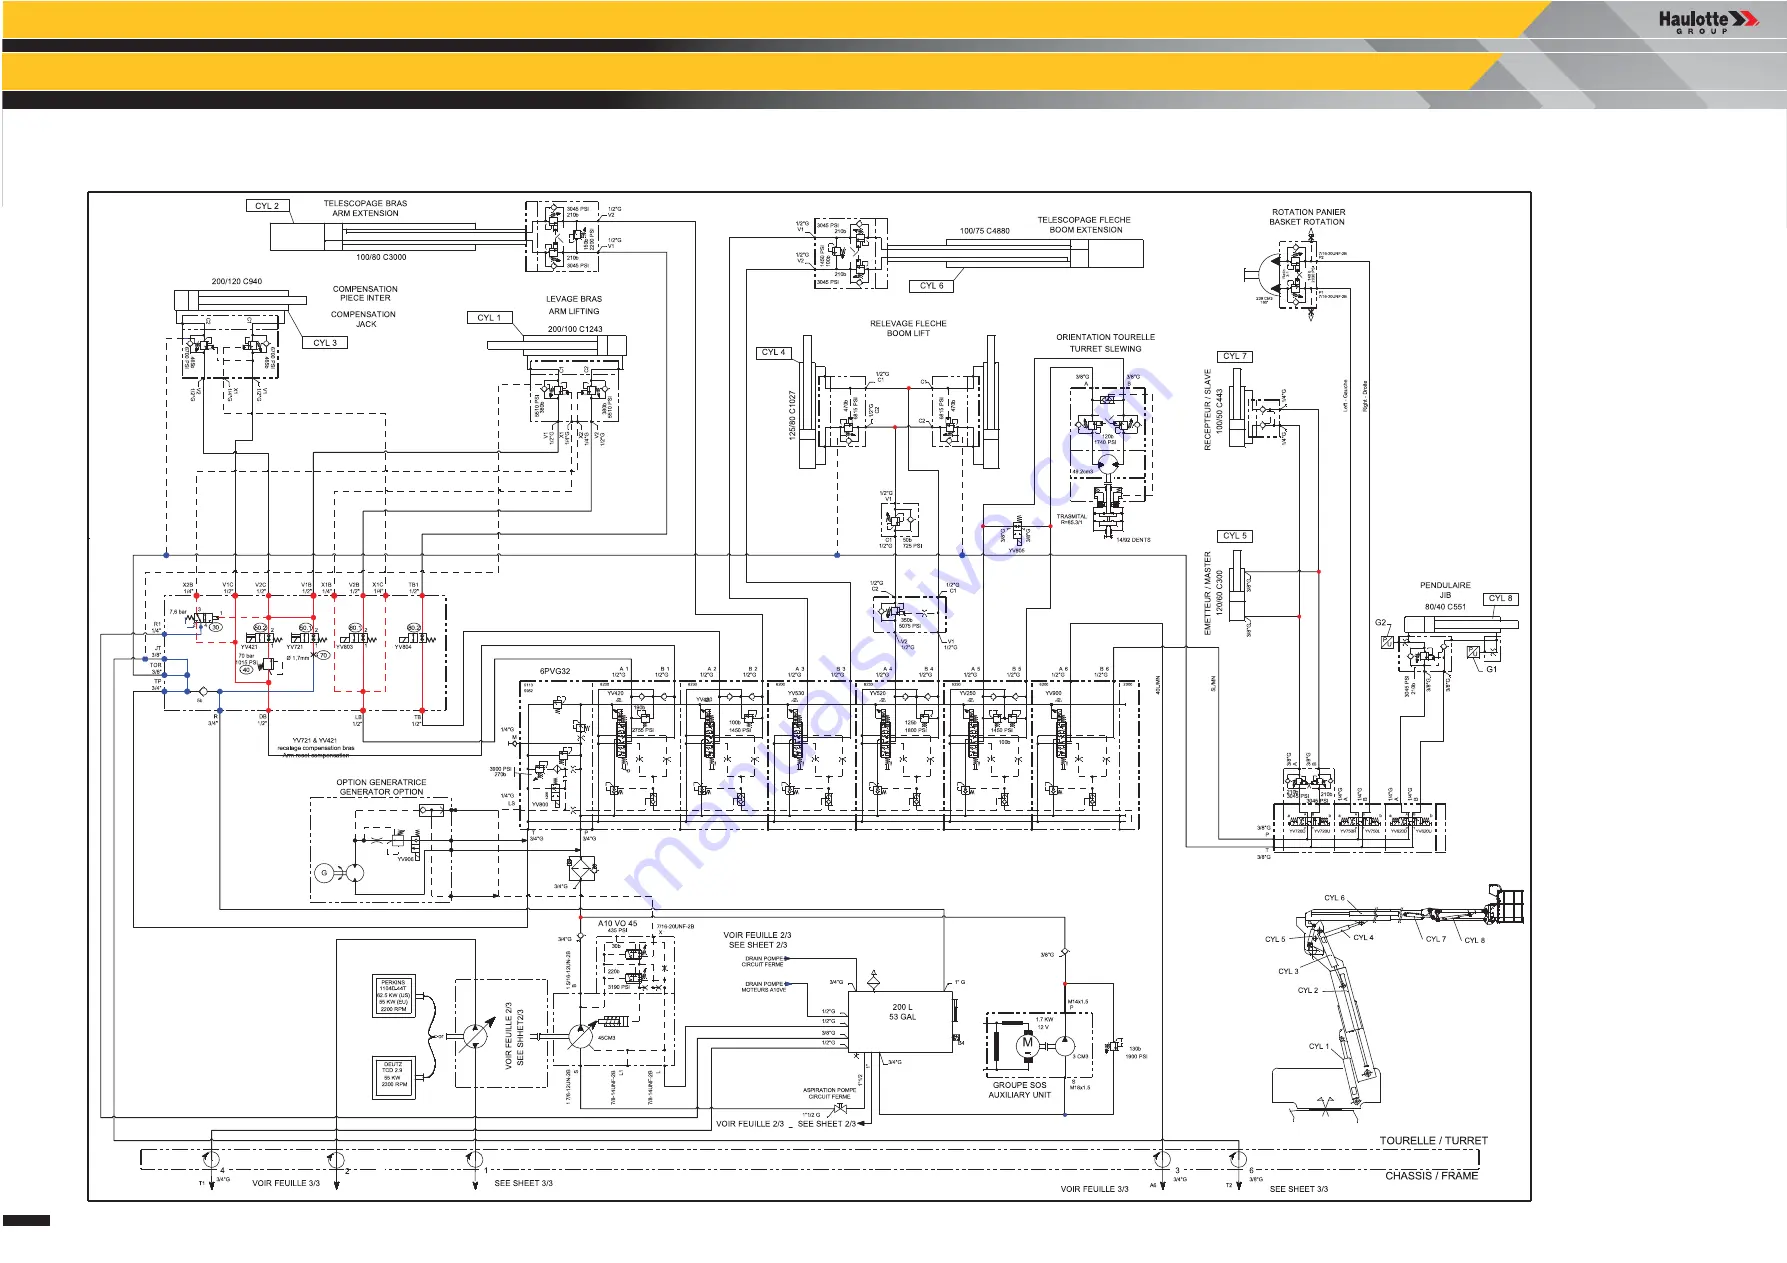
Task: Click the G1 sensor label near jib
Action: 1491,670
